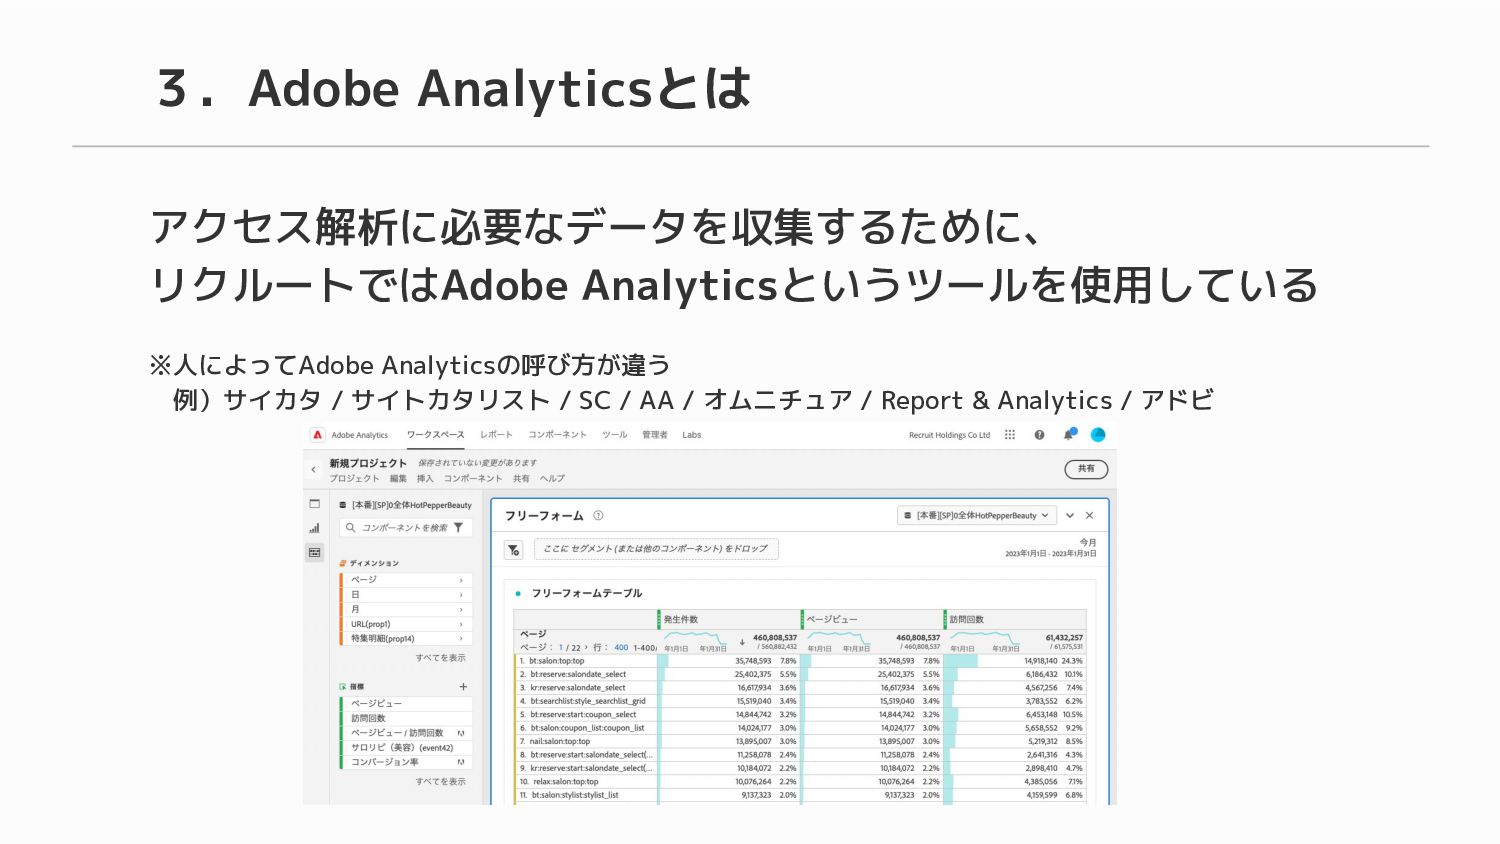Go back using the left chevron beside 新規プロジェクト

pos(313,469)
